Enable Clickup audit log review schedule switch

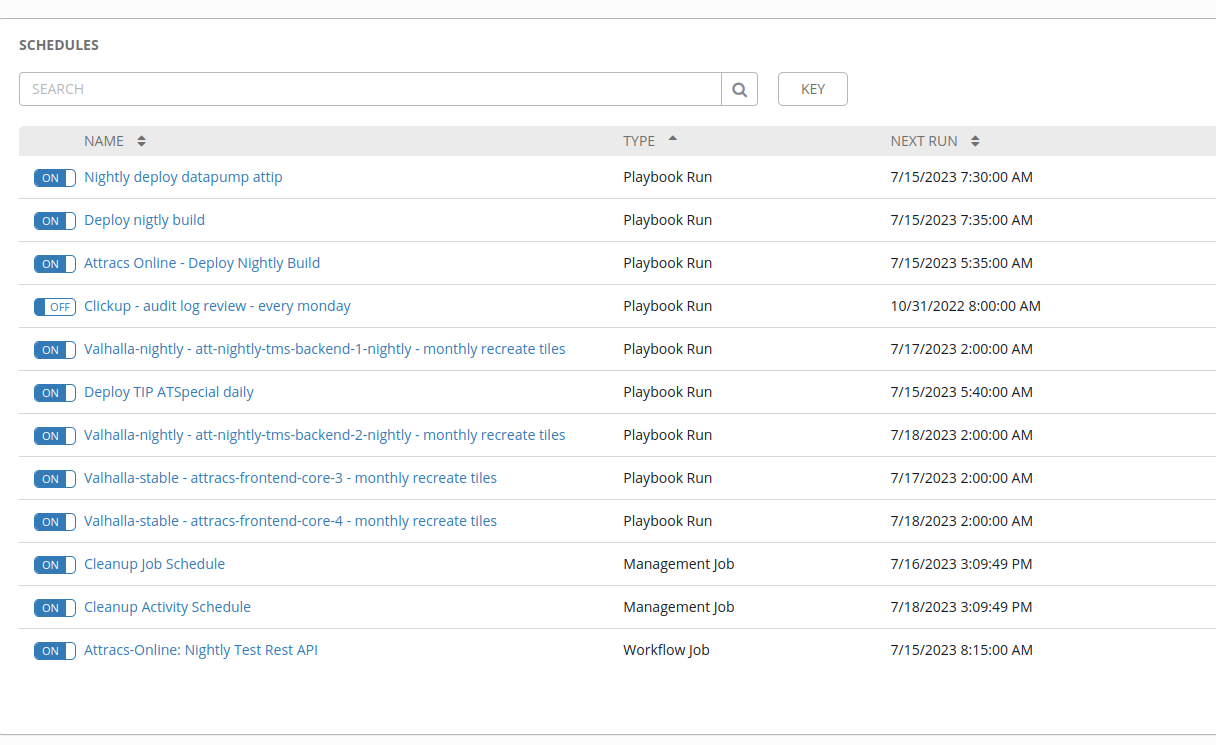(x=55, y=307)
